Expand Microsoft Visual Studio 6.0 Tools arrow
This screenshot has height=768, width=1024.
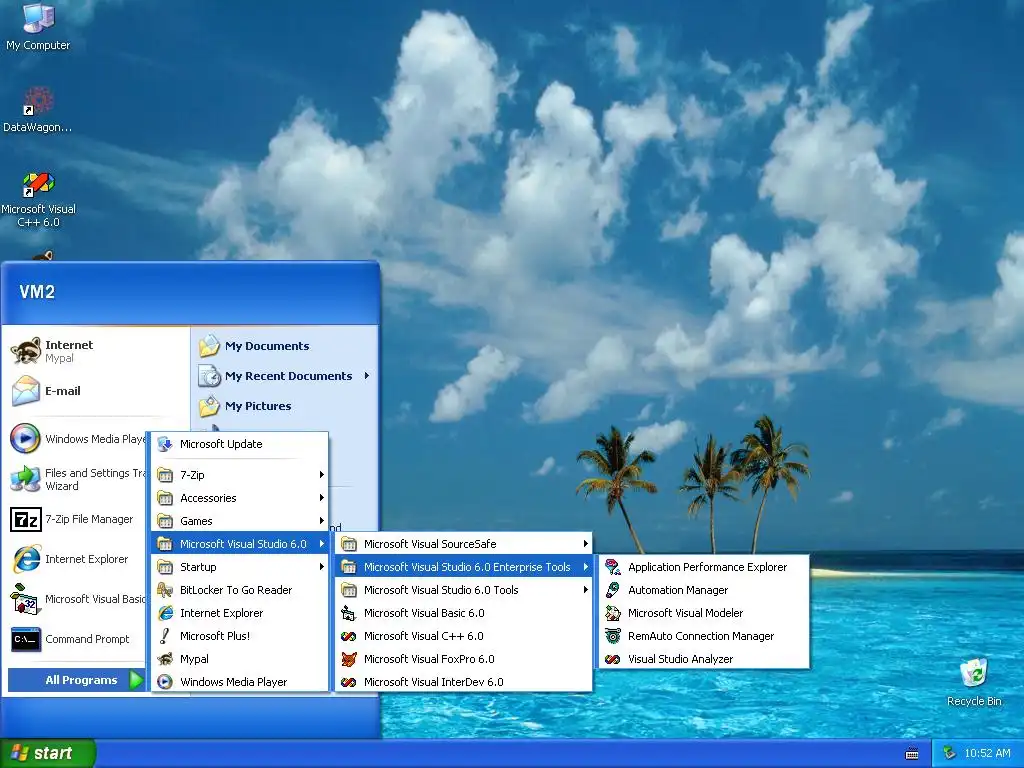pyautogui.click(x=585, y=590)
